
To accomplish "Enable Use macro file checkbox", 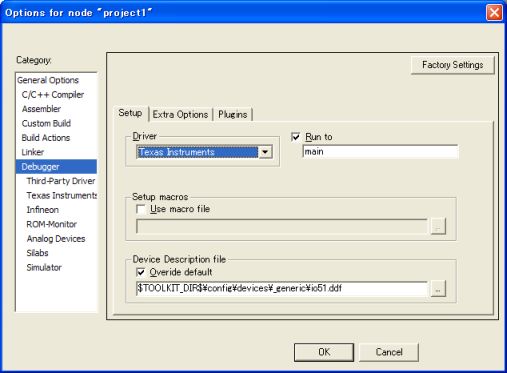I will 141,209.
